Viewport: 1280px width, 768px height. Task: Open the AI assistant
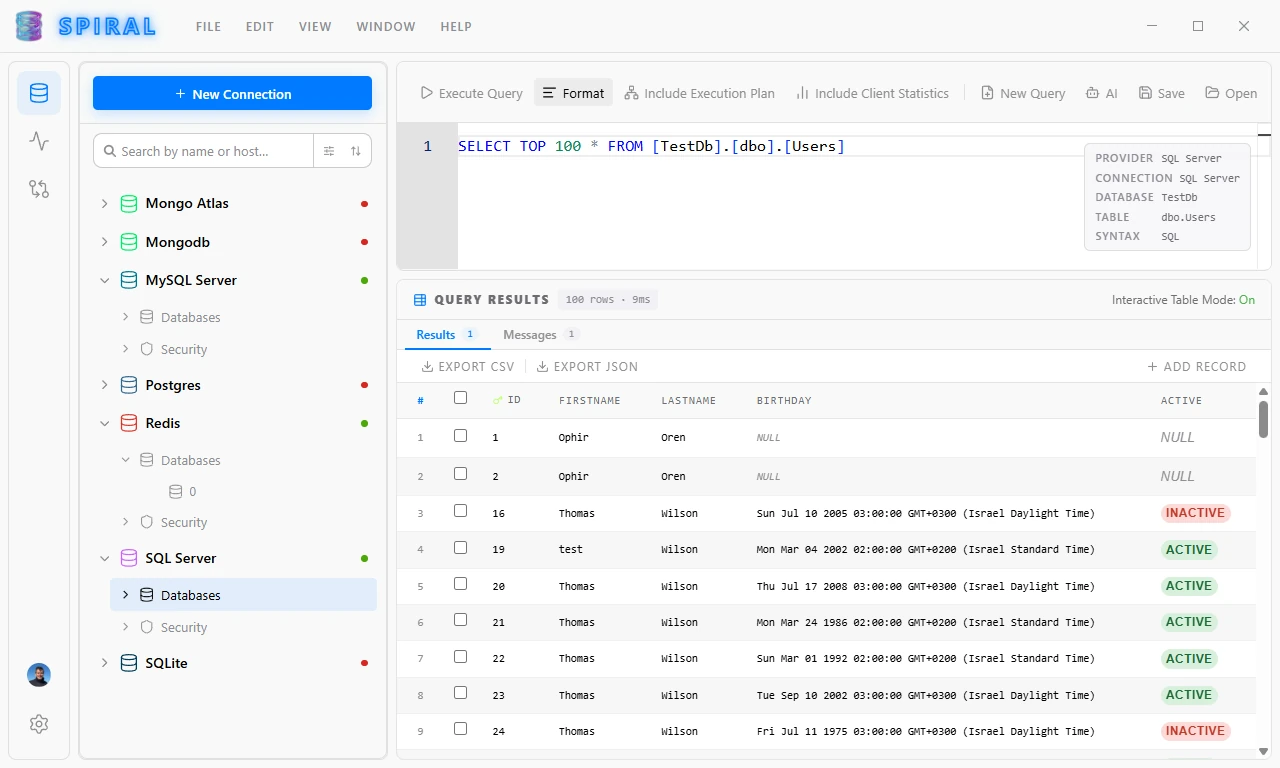coord(1102,93)
